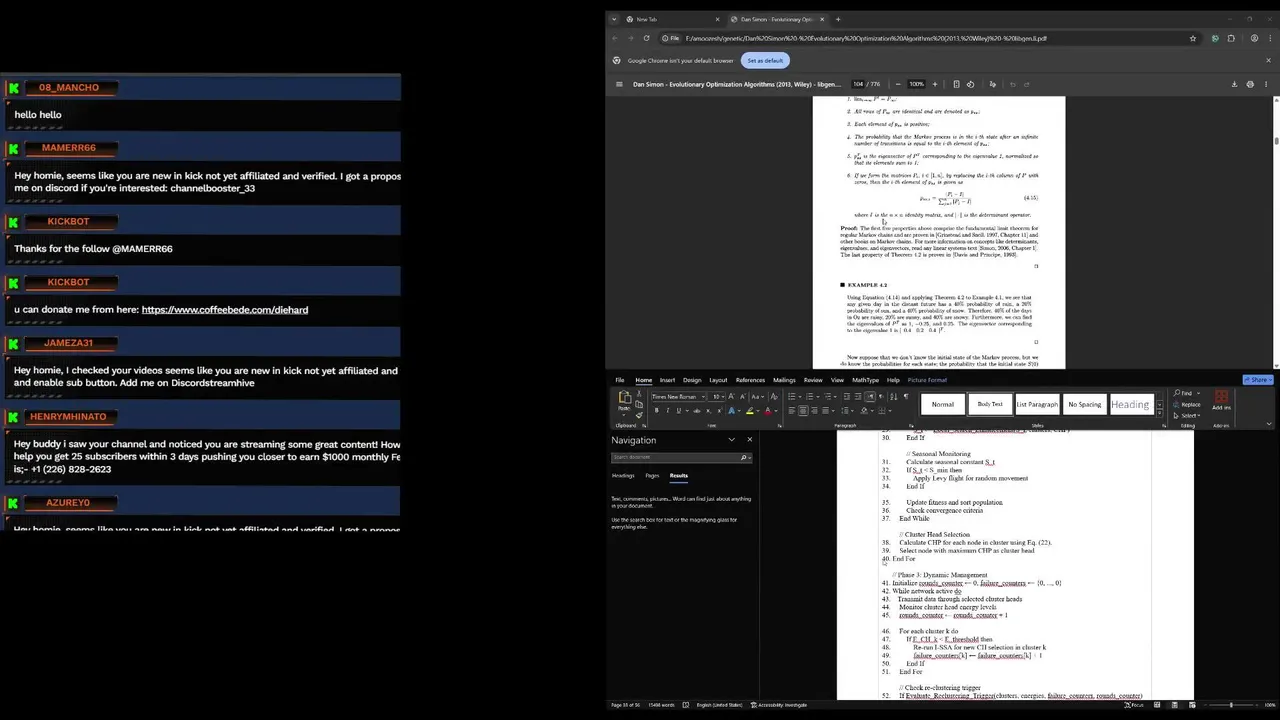1280x720 pixels.
Task: Rotate the PDF counterclockwise
Action: 970,84
